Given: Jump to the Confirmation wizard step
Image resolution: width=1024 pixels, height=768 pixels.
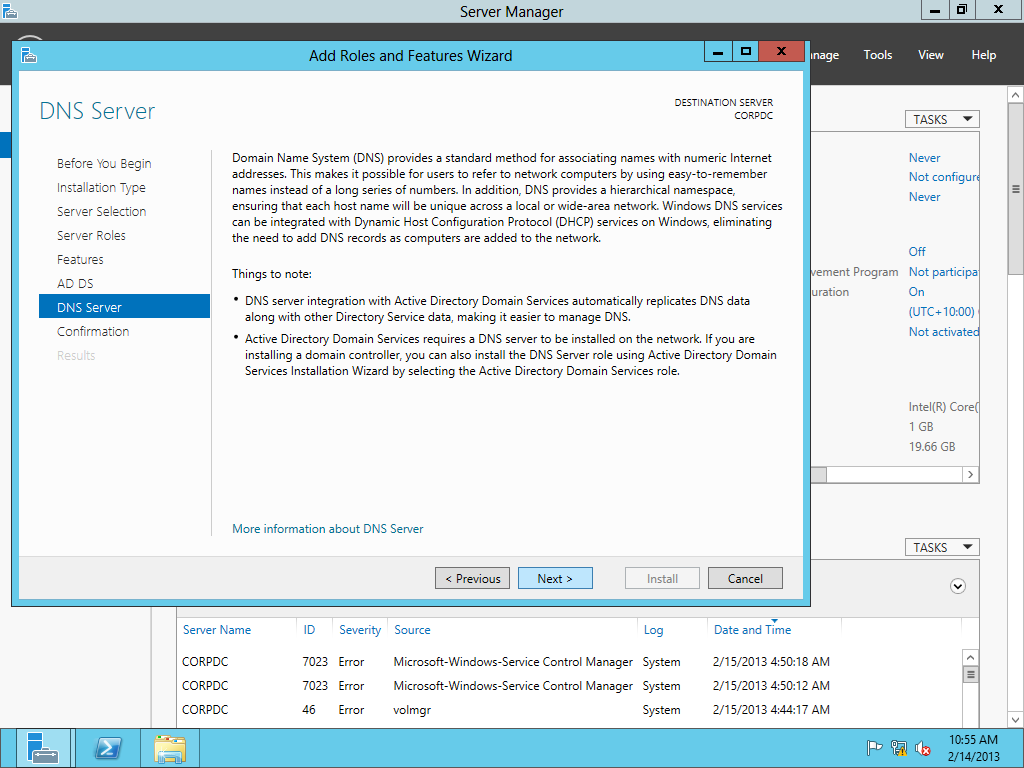Looking at the screenshot, I should [93, 331].
